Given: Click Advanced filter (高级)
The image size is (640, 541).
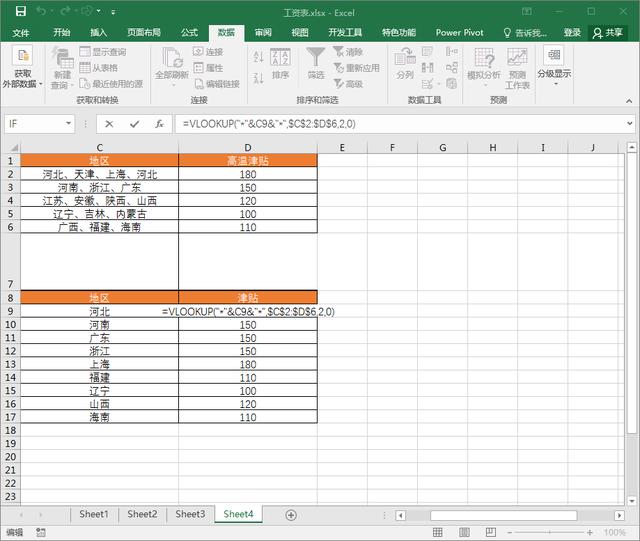Looking at the screenshot, I should click(348, 84).
